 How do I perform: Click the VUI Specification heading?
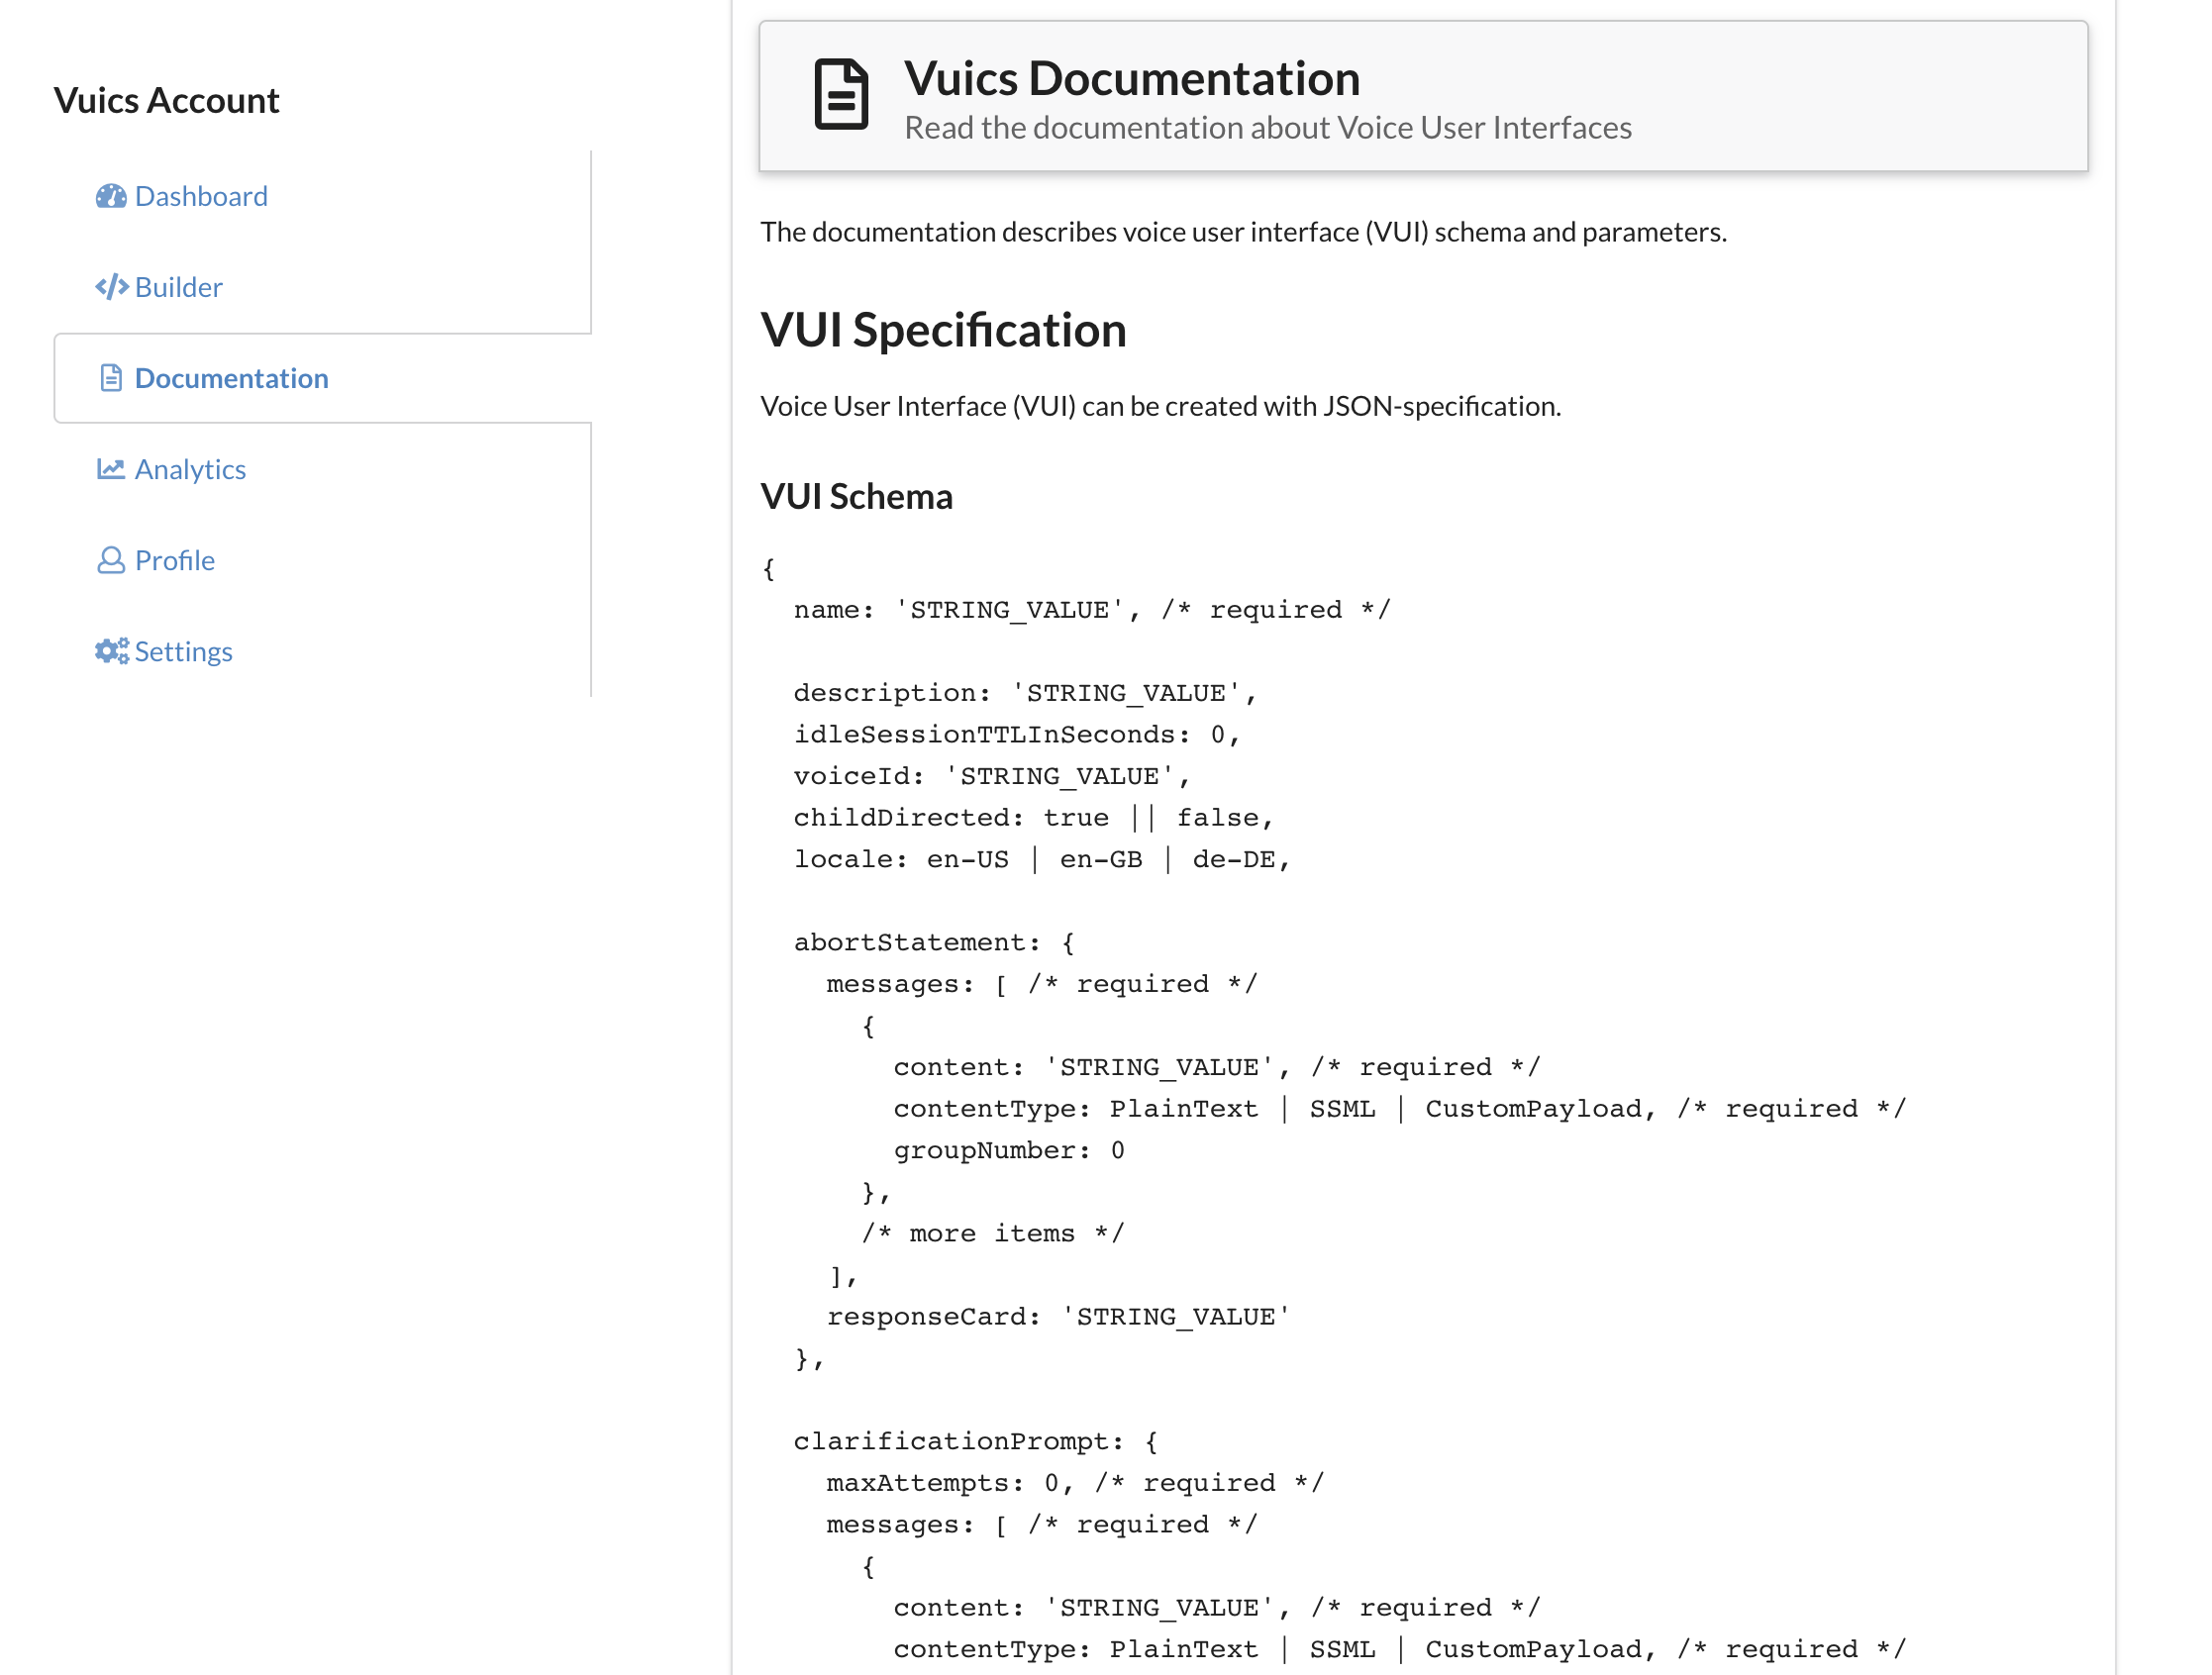(942, 330)
